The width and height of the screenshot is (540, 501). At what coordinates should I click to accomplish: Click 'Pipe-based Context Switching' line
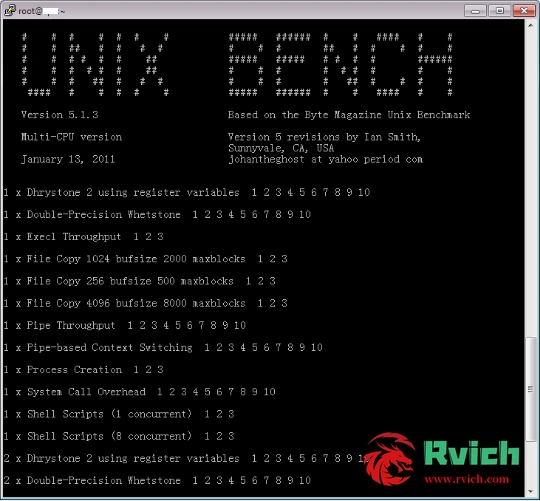pos(163,347)
